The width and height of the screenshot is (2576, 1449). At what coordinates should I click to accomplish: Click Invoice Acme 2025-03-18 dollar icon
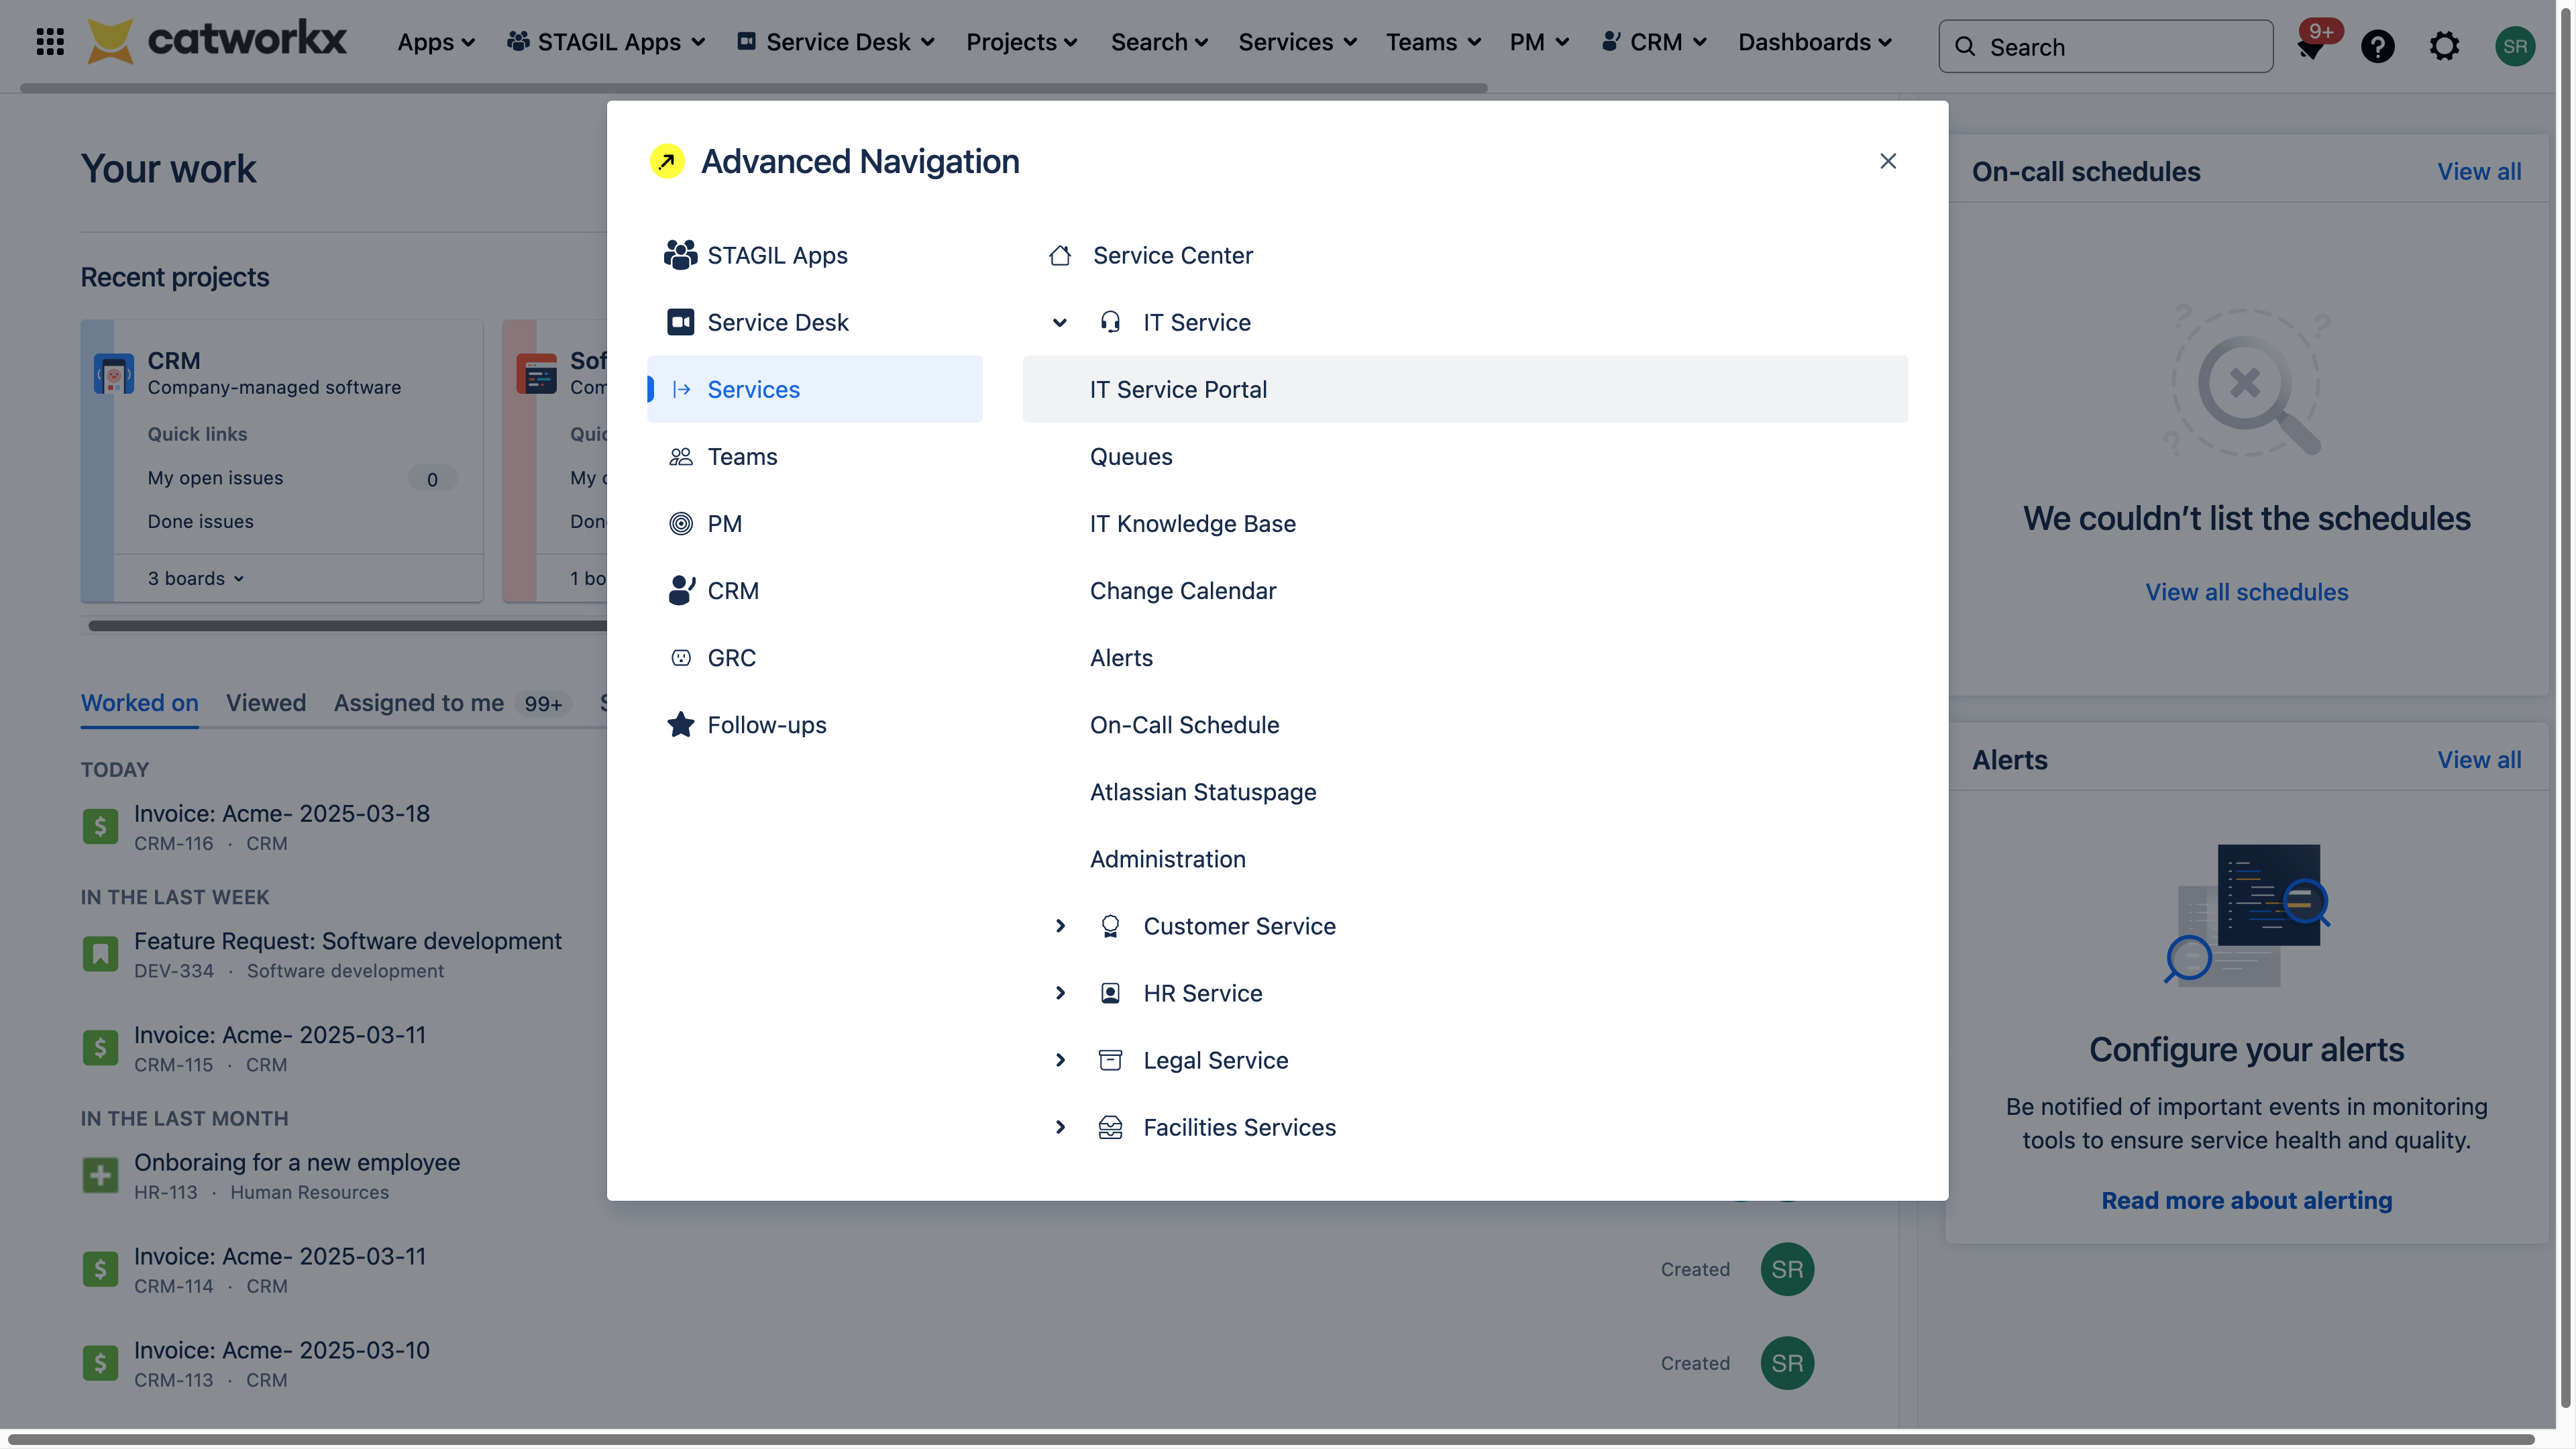[x=100, y=826]
